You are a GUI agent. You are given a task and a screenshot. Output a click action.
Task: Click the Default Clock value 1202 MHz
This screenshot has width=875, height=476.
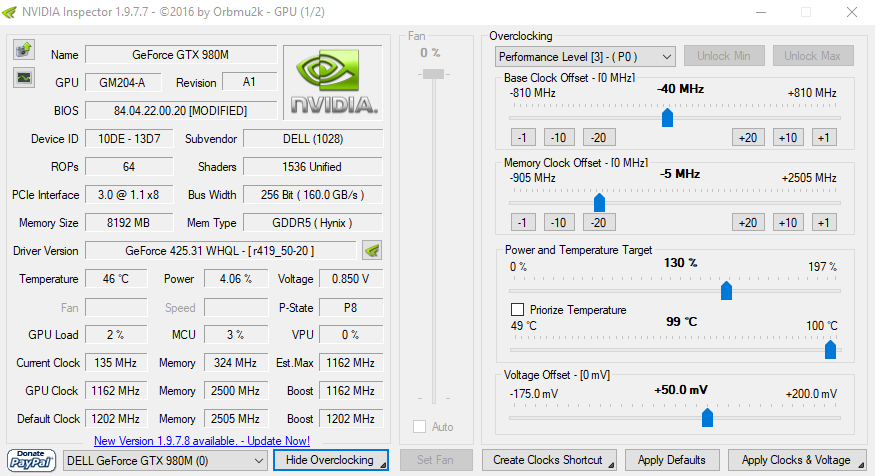[x=116, y=419]
